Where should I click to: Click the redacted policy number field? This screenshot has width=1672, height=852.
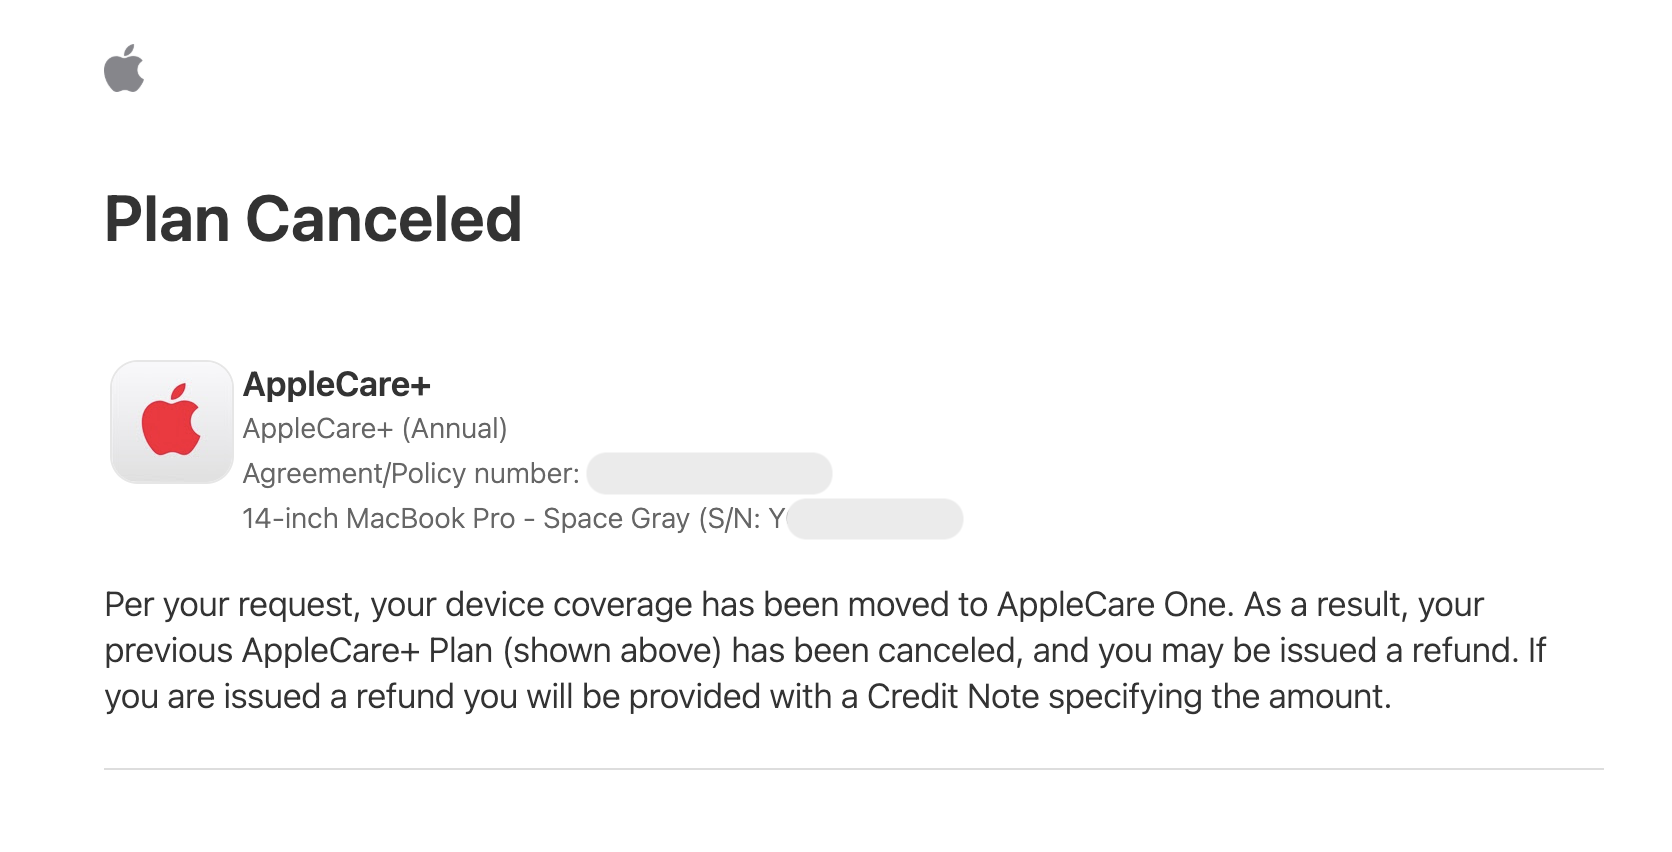tap(709, 474)
